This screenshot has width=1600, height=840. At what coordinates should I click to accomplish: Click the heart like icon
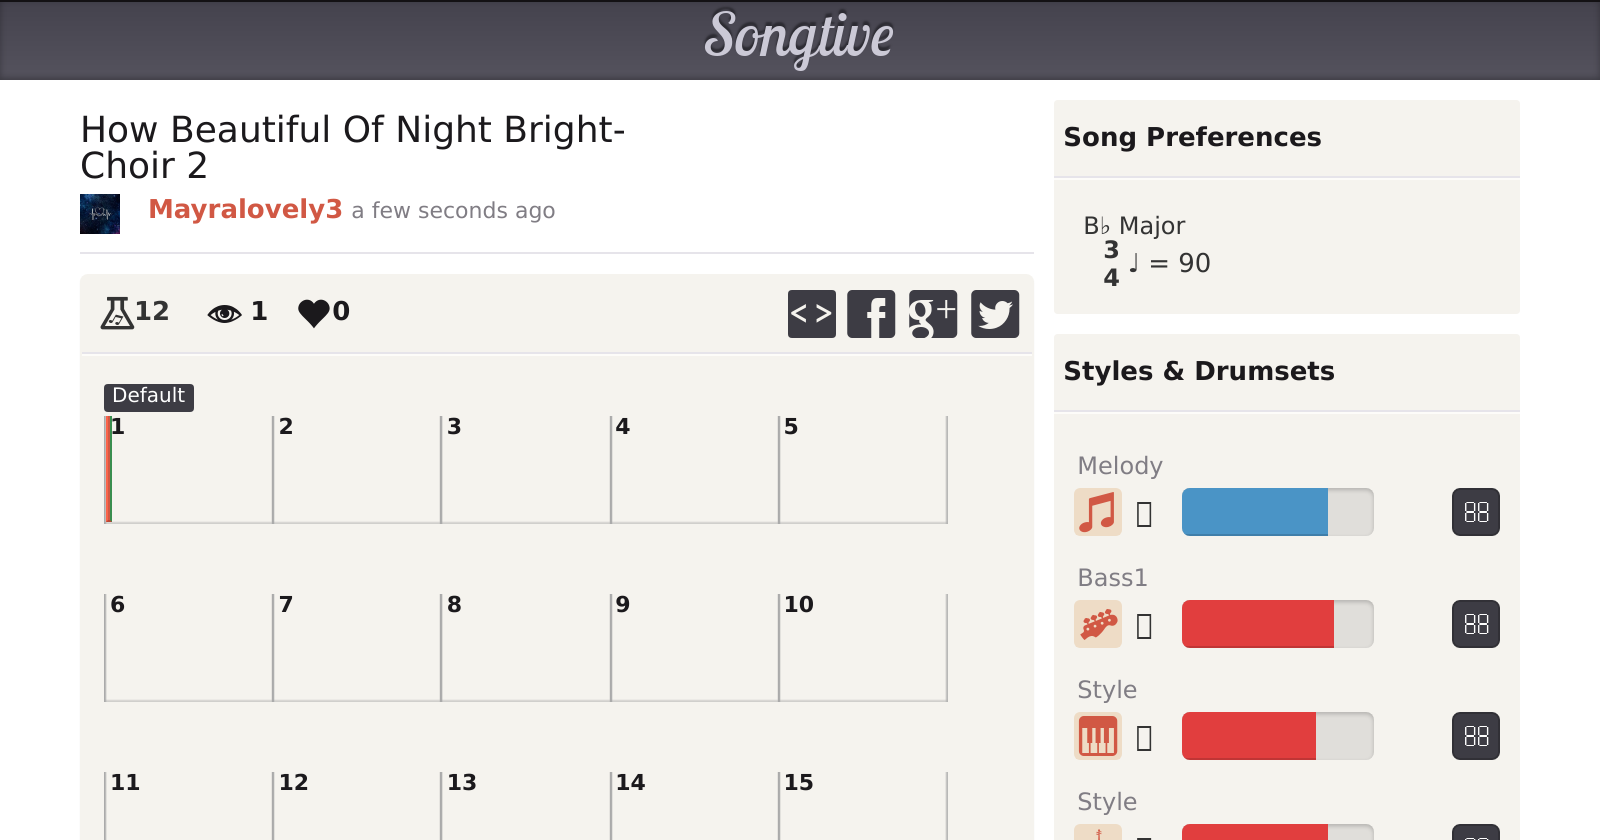click(x=313, y=313)
